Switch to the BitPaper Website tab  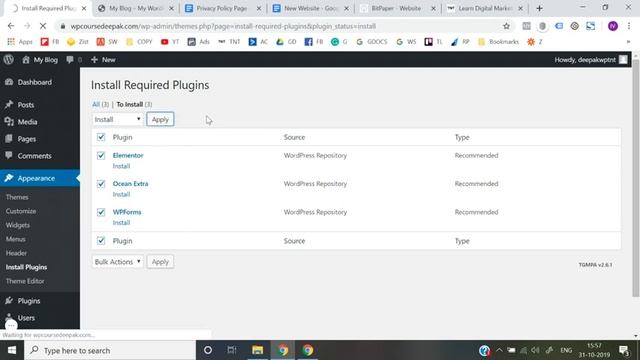398,8
